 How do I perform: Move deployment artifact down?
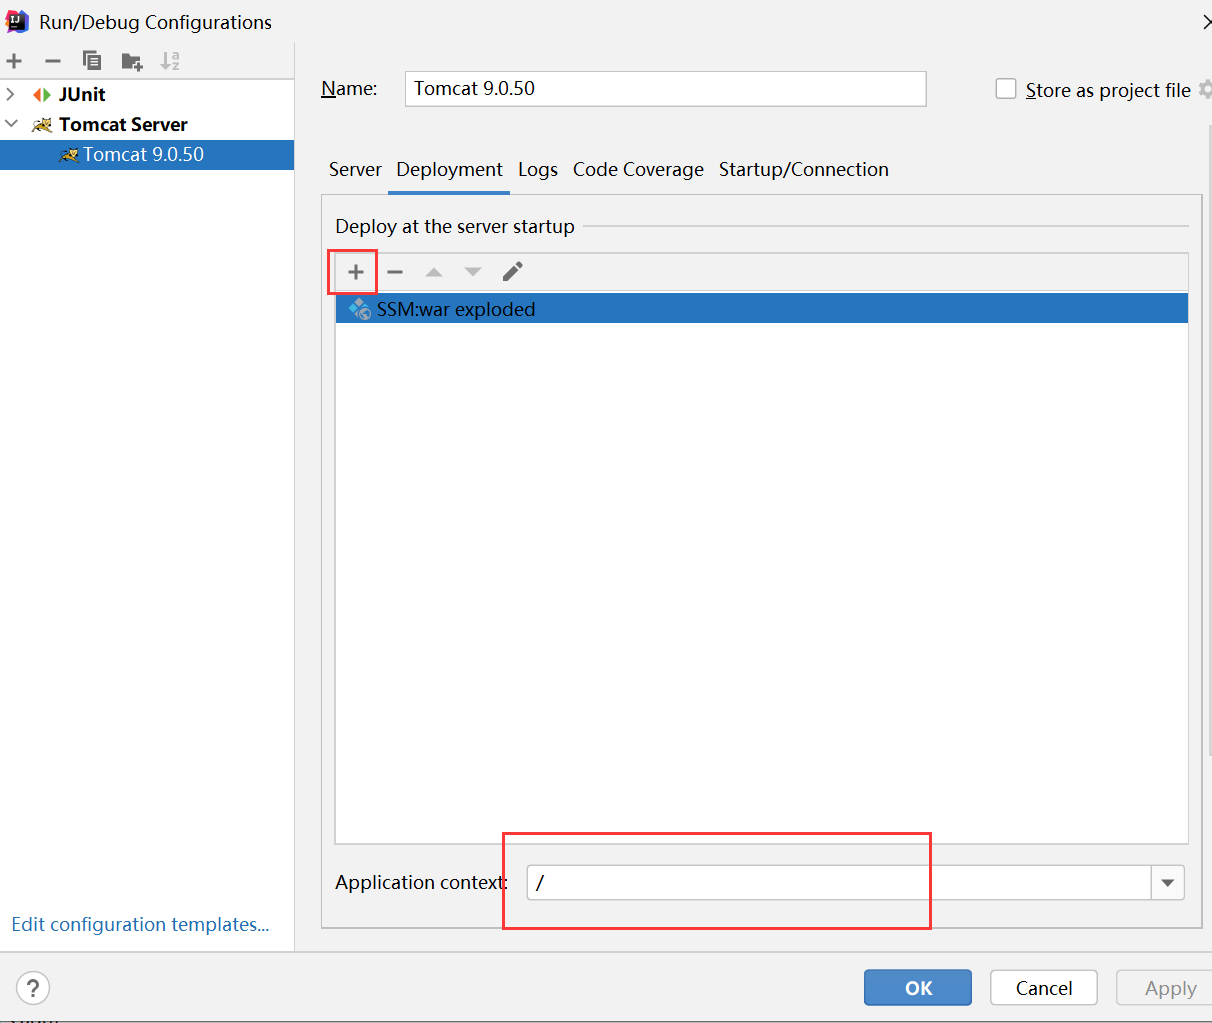[473, 272]
